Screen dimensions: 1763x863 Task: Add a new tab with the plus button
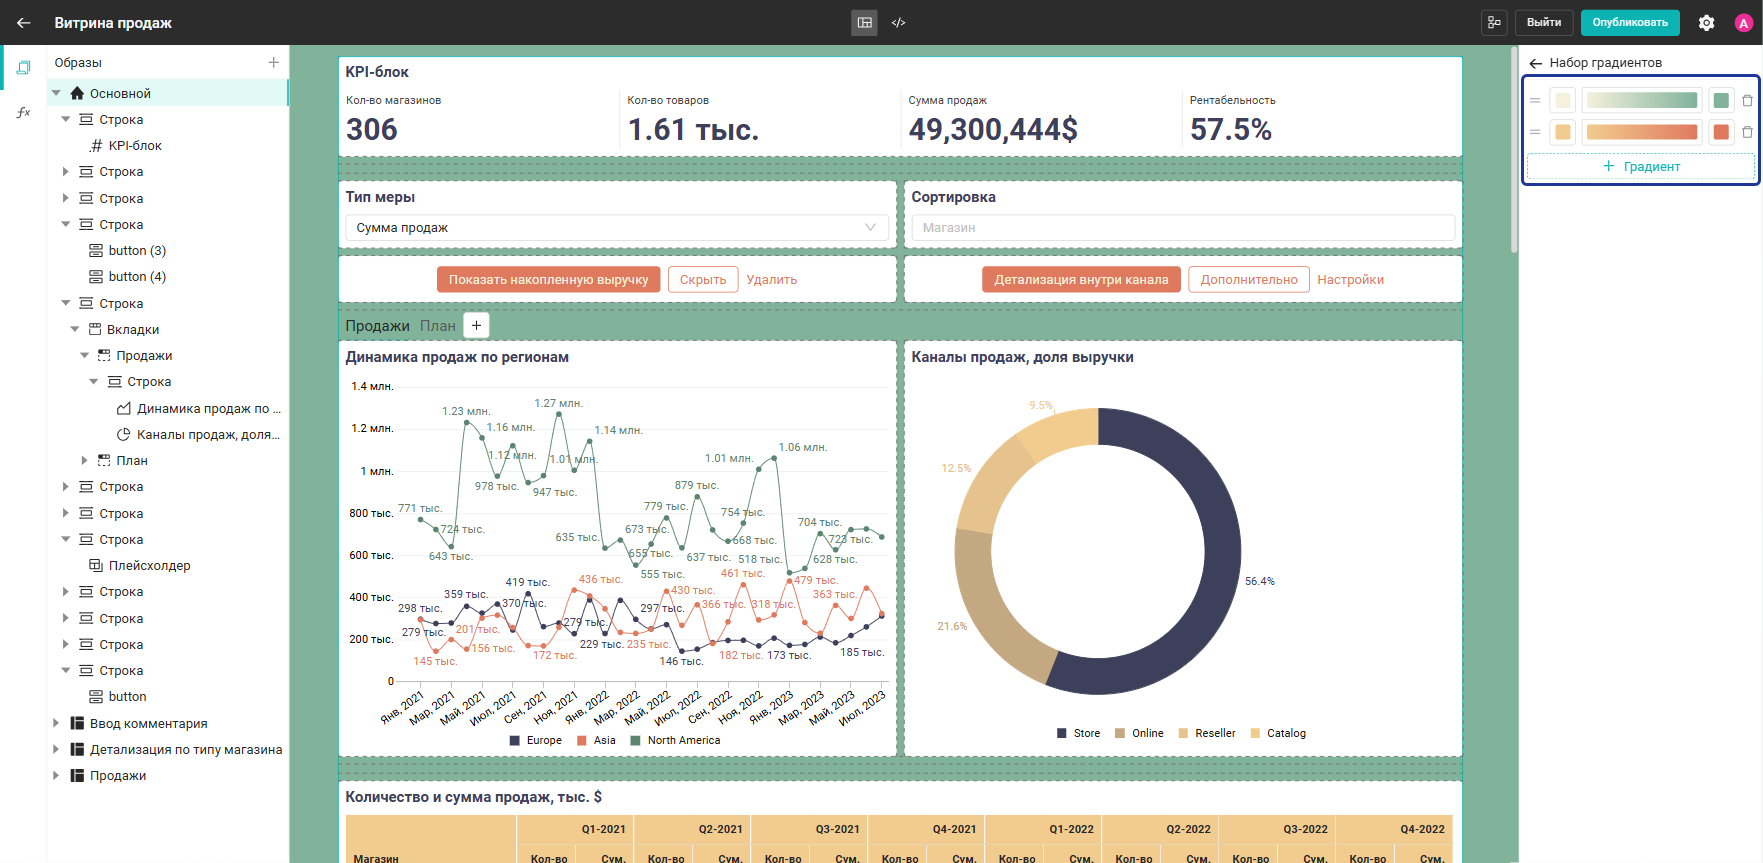(x=477, y=325)
